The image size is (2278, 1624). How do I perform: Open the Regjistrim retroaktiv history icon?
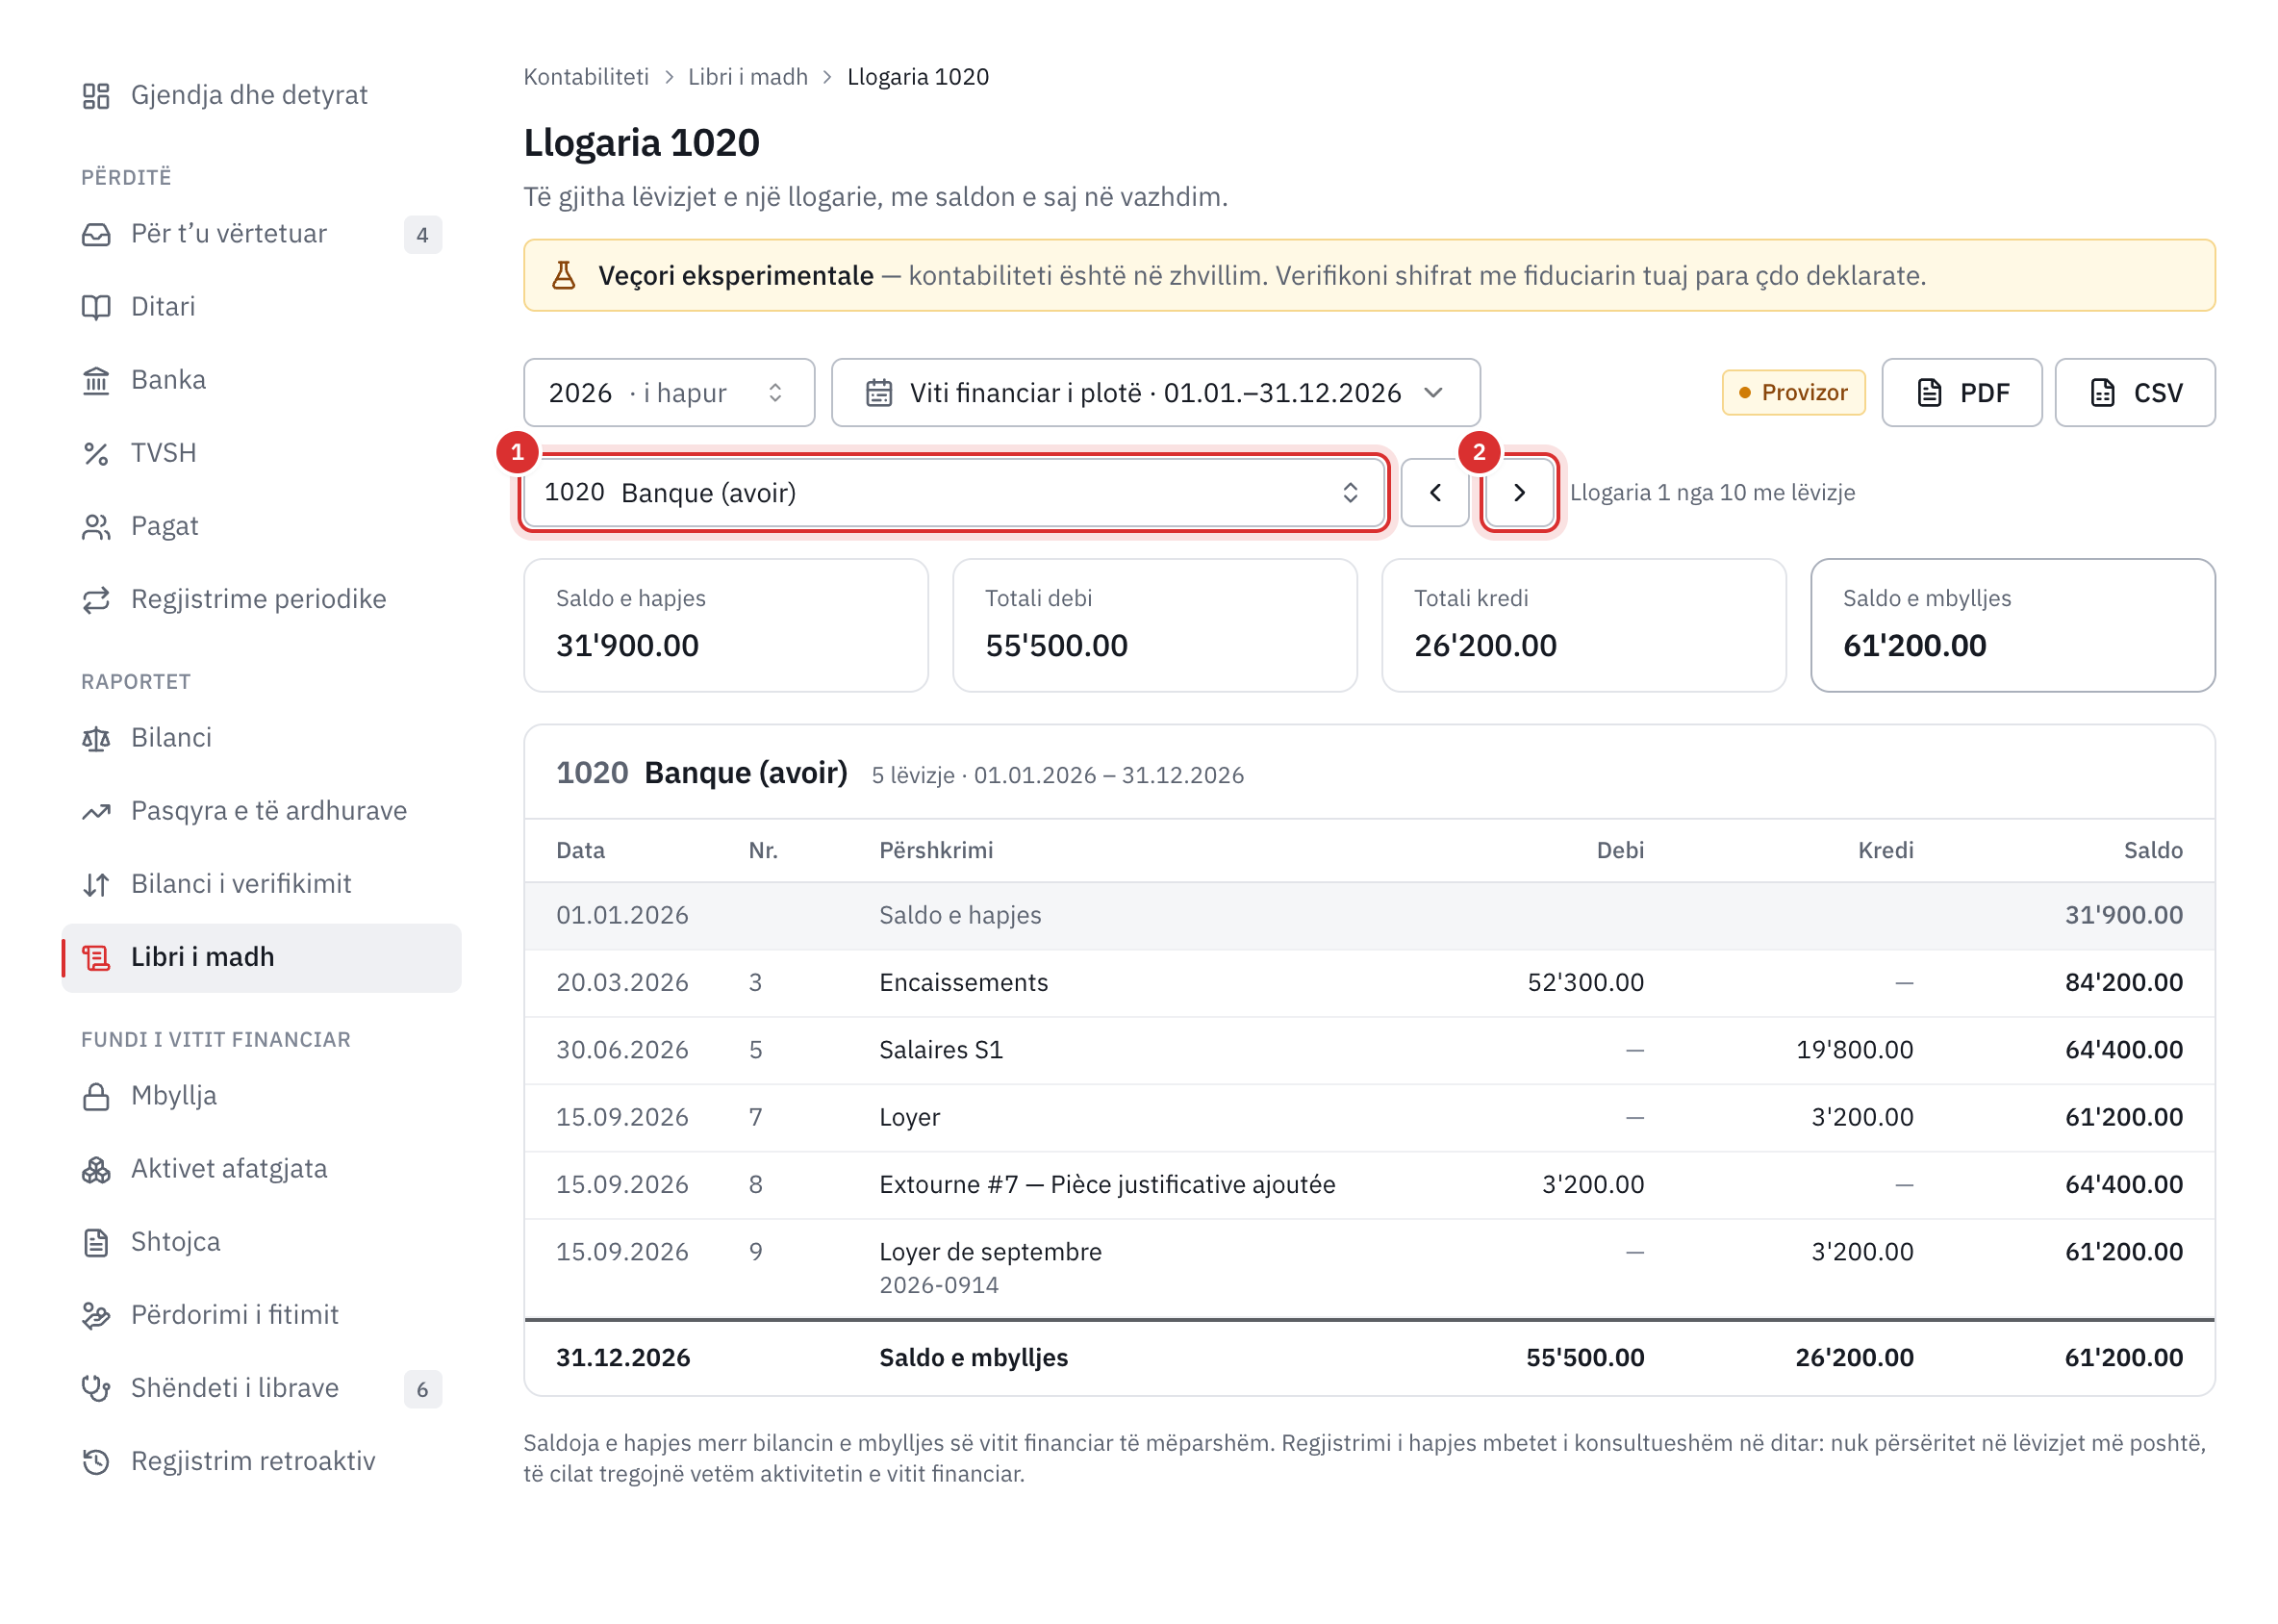(96, 1461)
